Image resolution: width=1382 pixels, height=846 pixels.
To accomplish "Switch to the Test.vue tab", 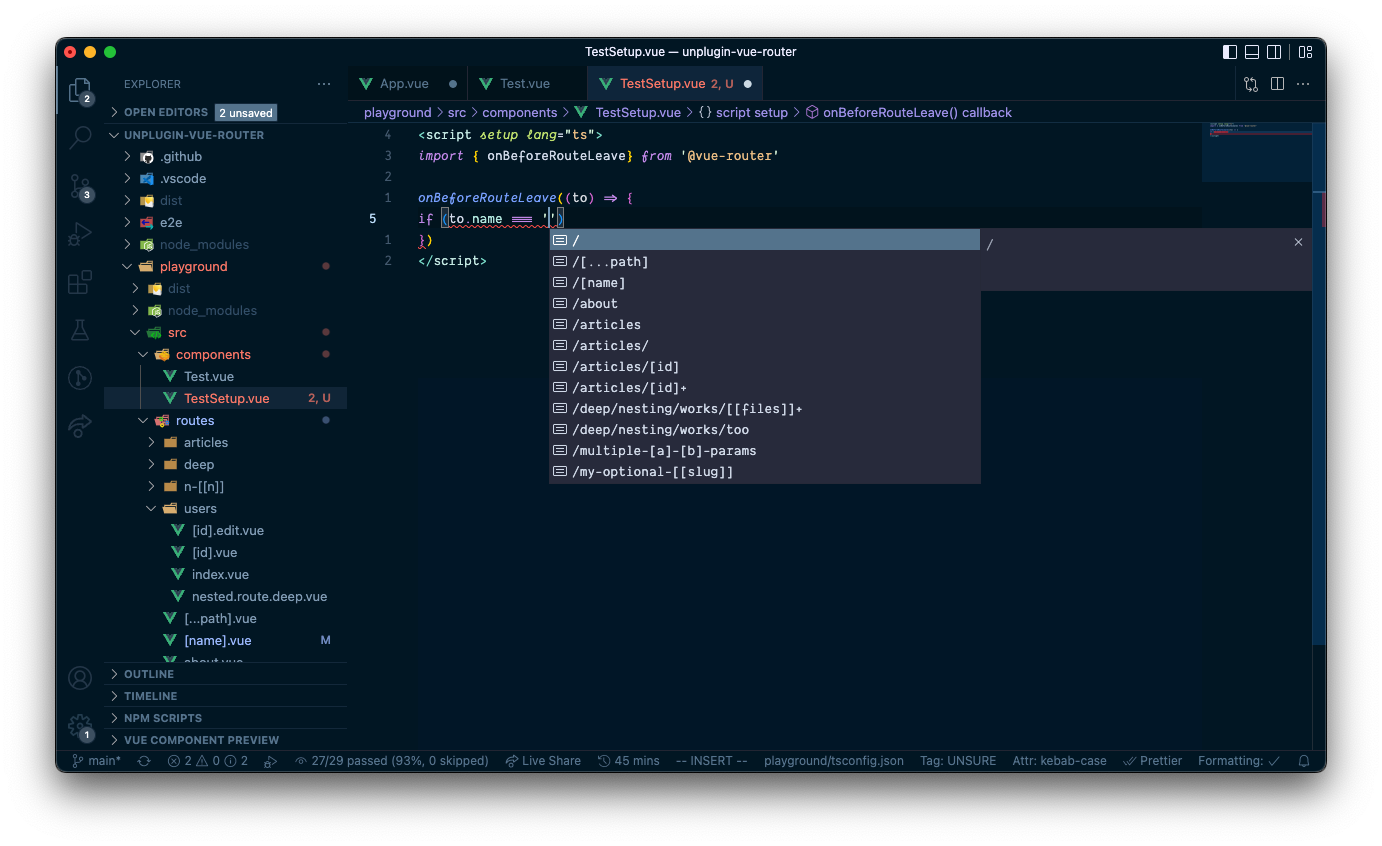I will click(528, 84).
